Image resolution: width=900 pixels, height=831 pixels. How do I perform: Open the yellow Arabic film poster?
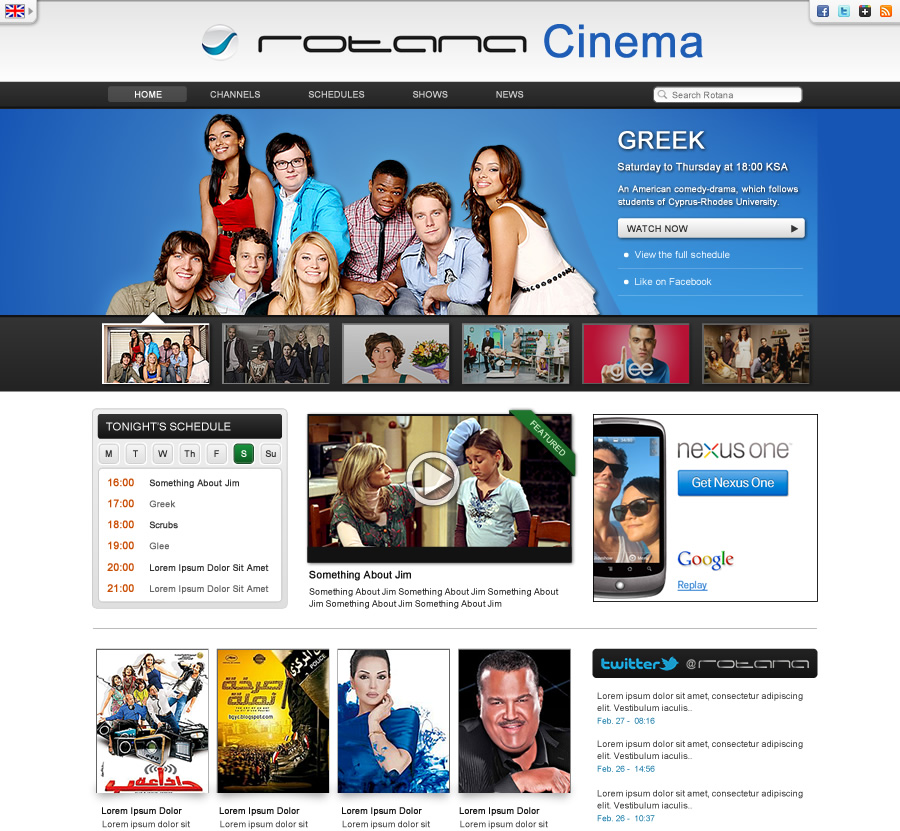click(x=273, y=721)
